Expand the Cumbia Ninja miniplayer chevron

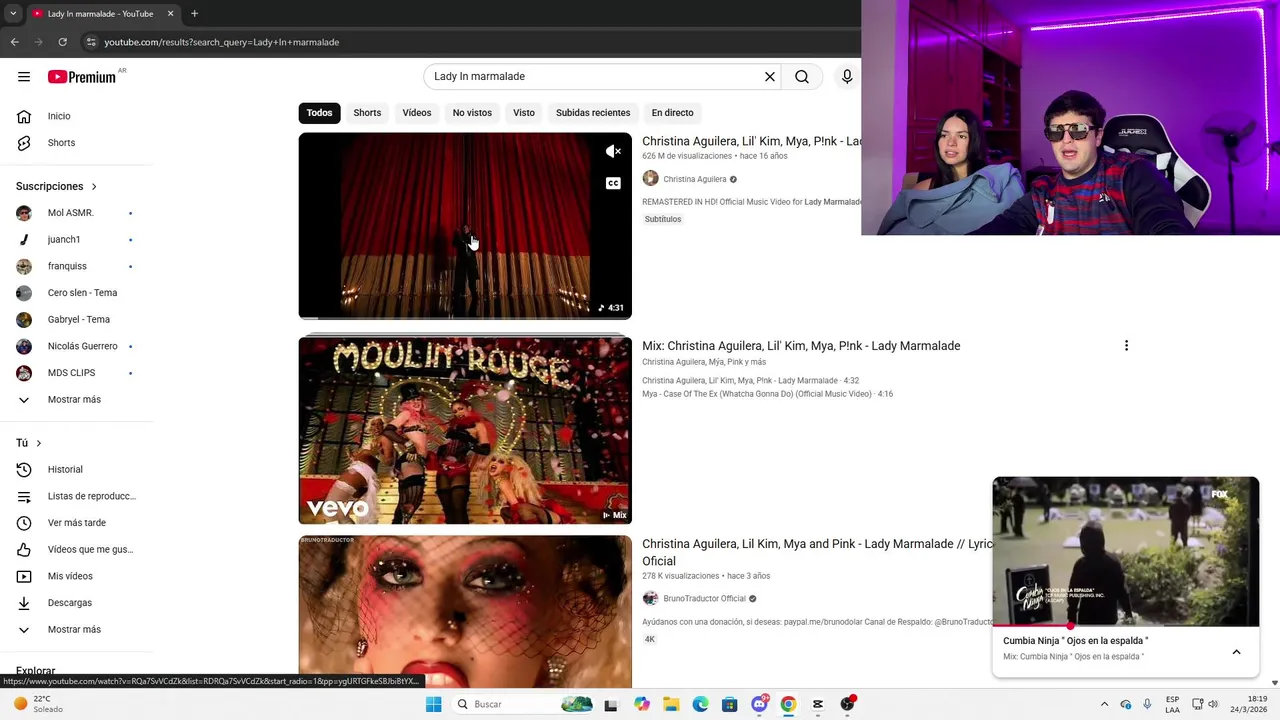pos(1236,652)
